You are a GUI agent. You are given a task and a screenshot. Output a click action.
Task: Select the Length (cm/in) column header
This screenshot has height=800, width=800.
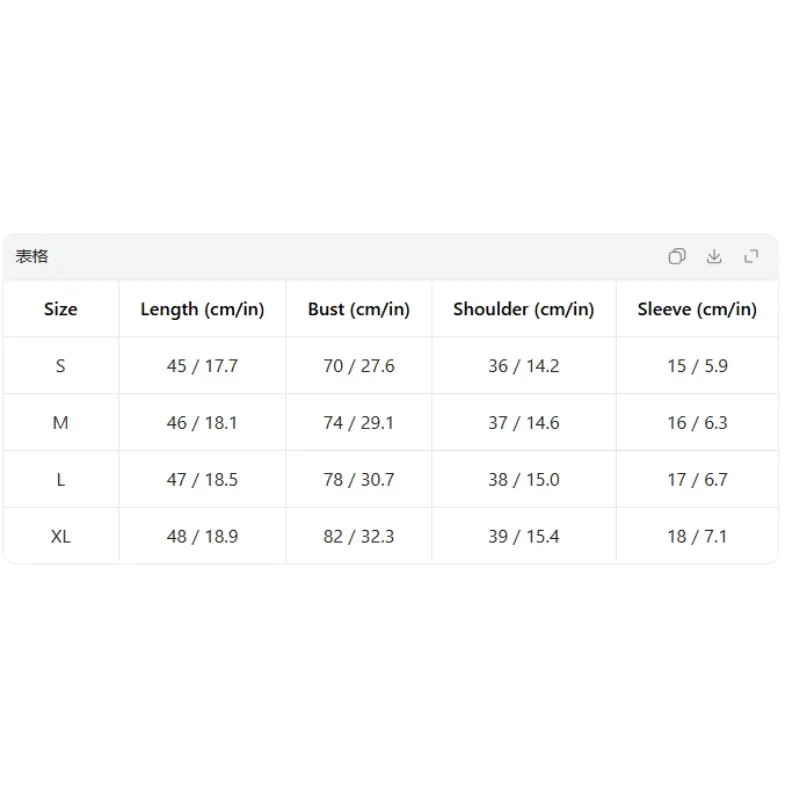click(202, 309)
